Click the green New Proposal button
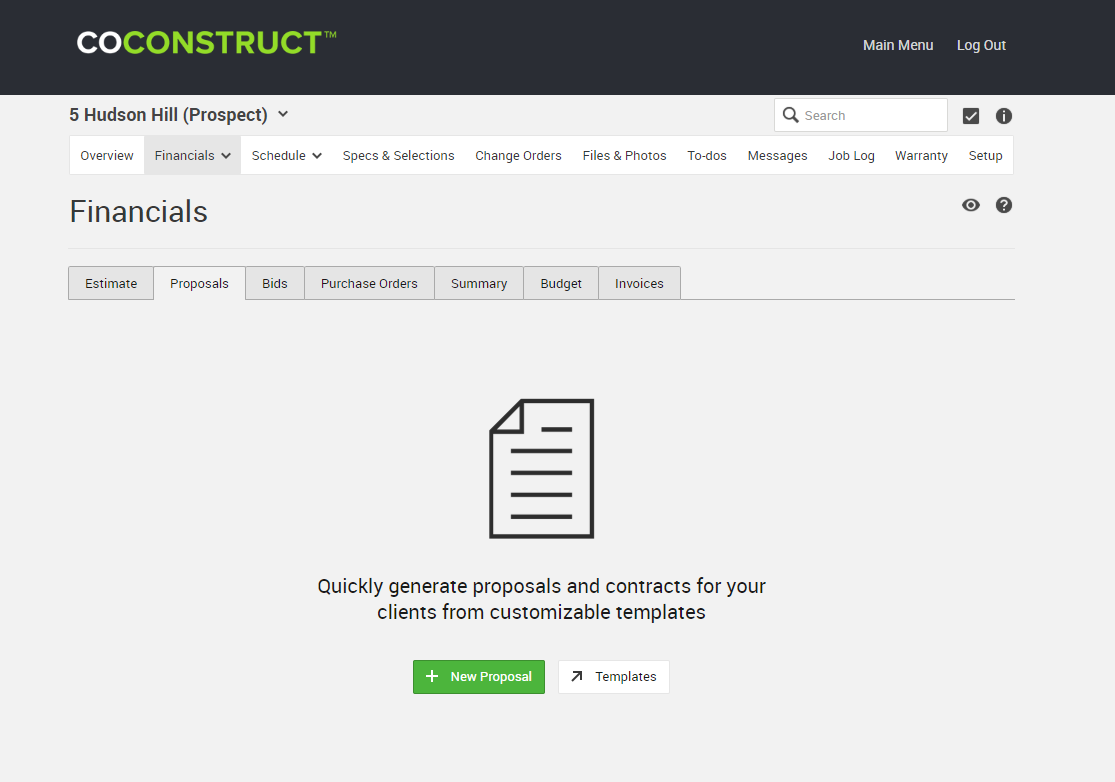The image size is (1115, 782). [479, 677]
